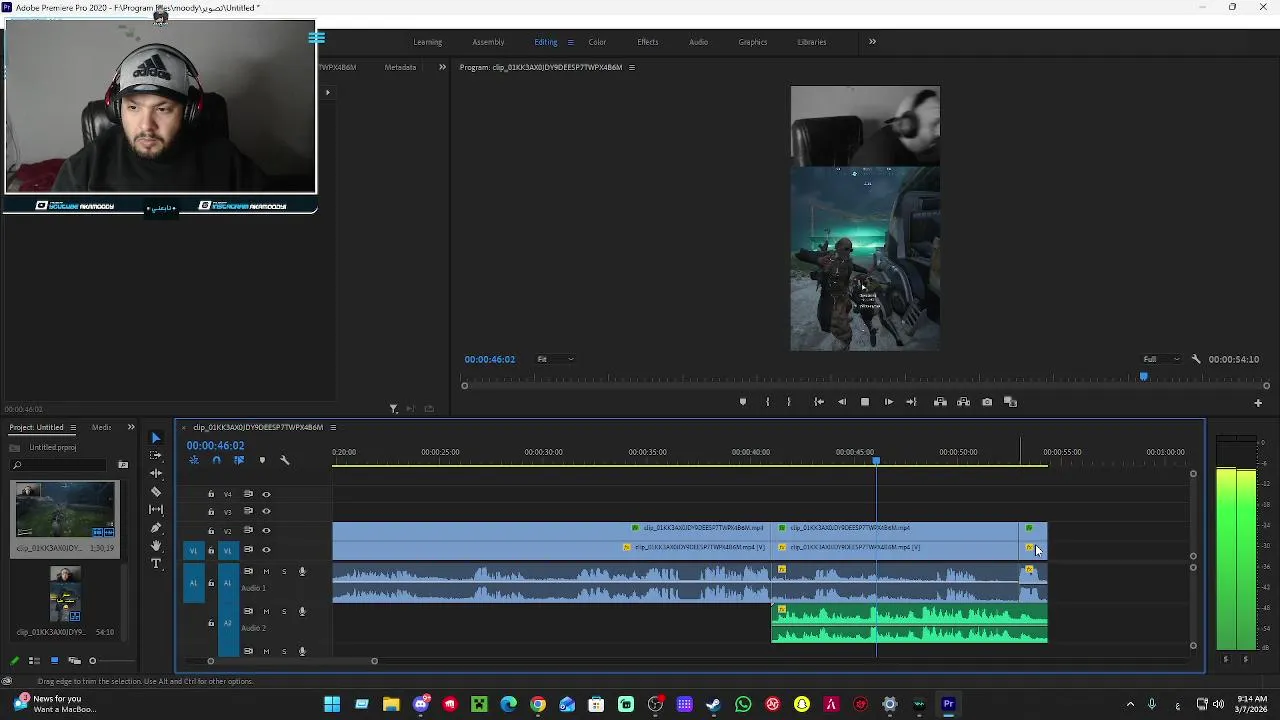
Task: Open the Program Monitor panel menu
Action: [631, 67]
